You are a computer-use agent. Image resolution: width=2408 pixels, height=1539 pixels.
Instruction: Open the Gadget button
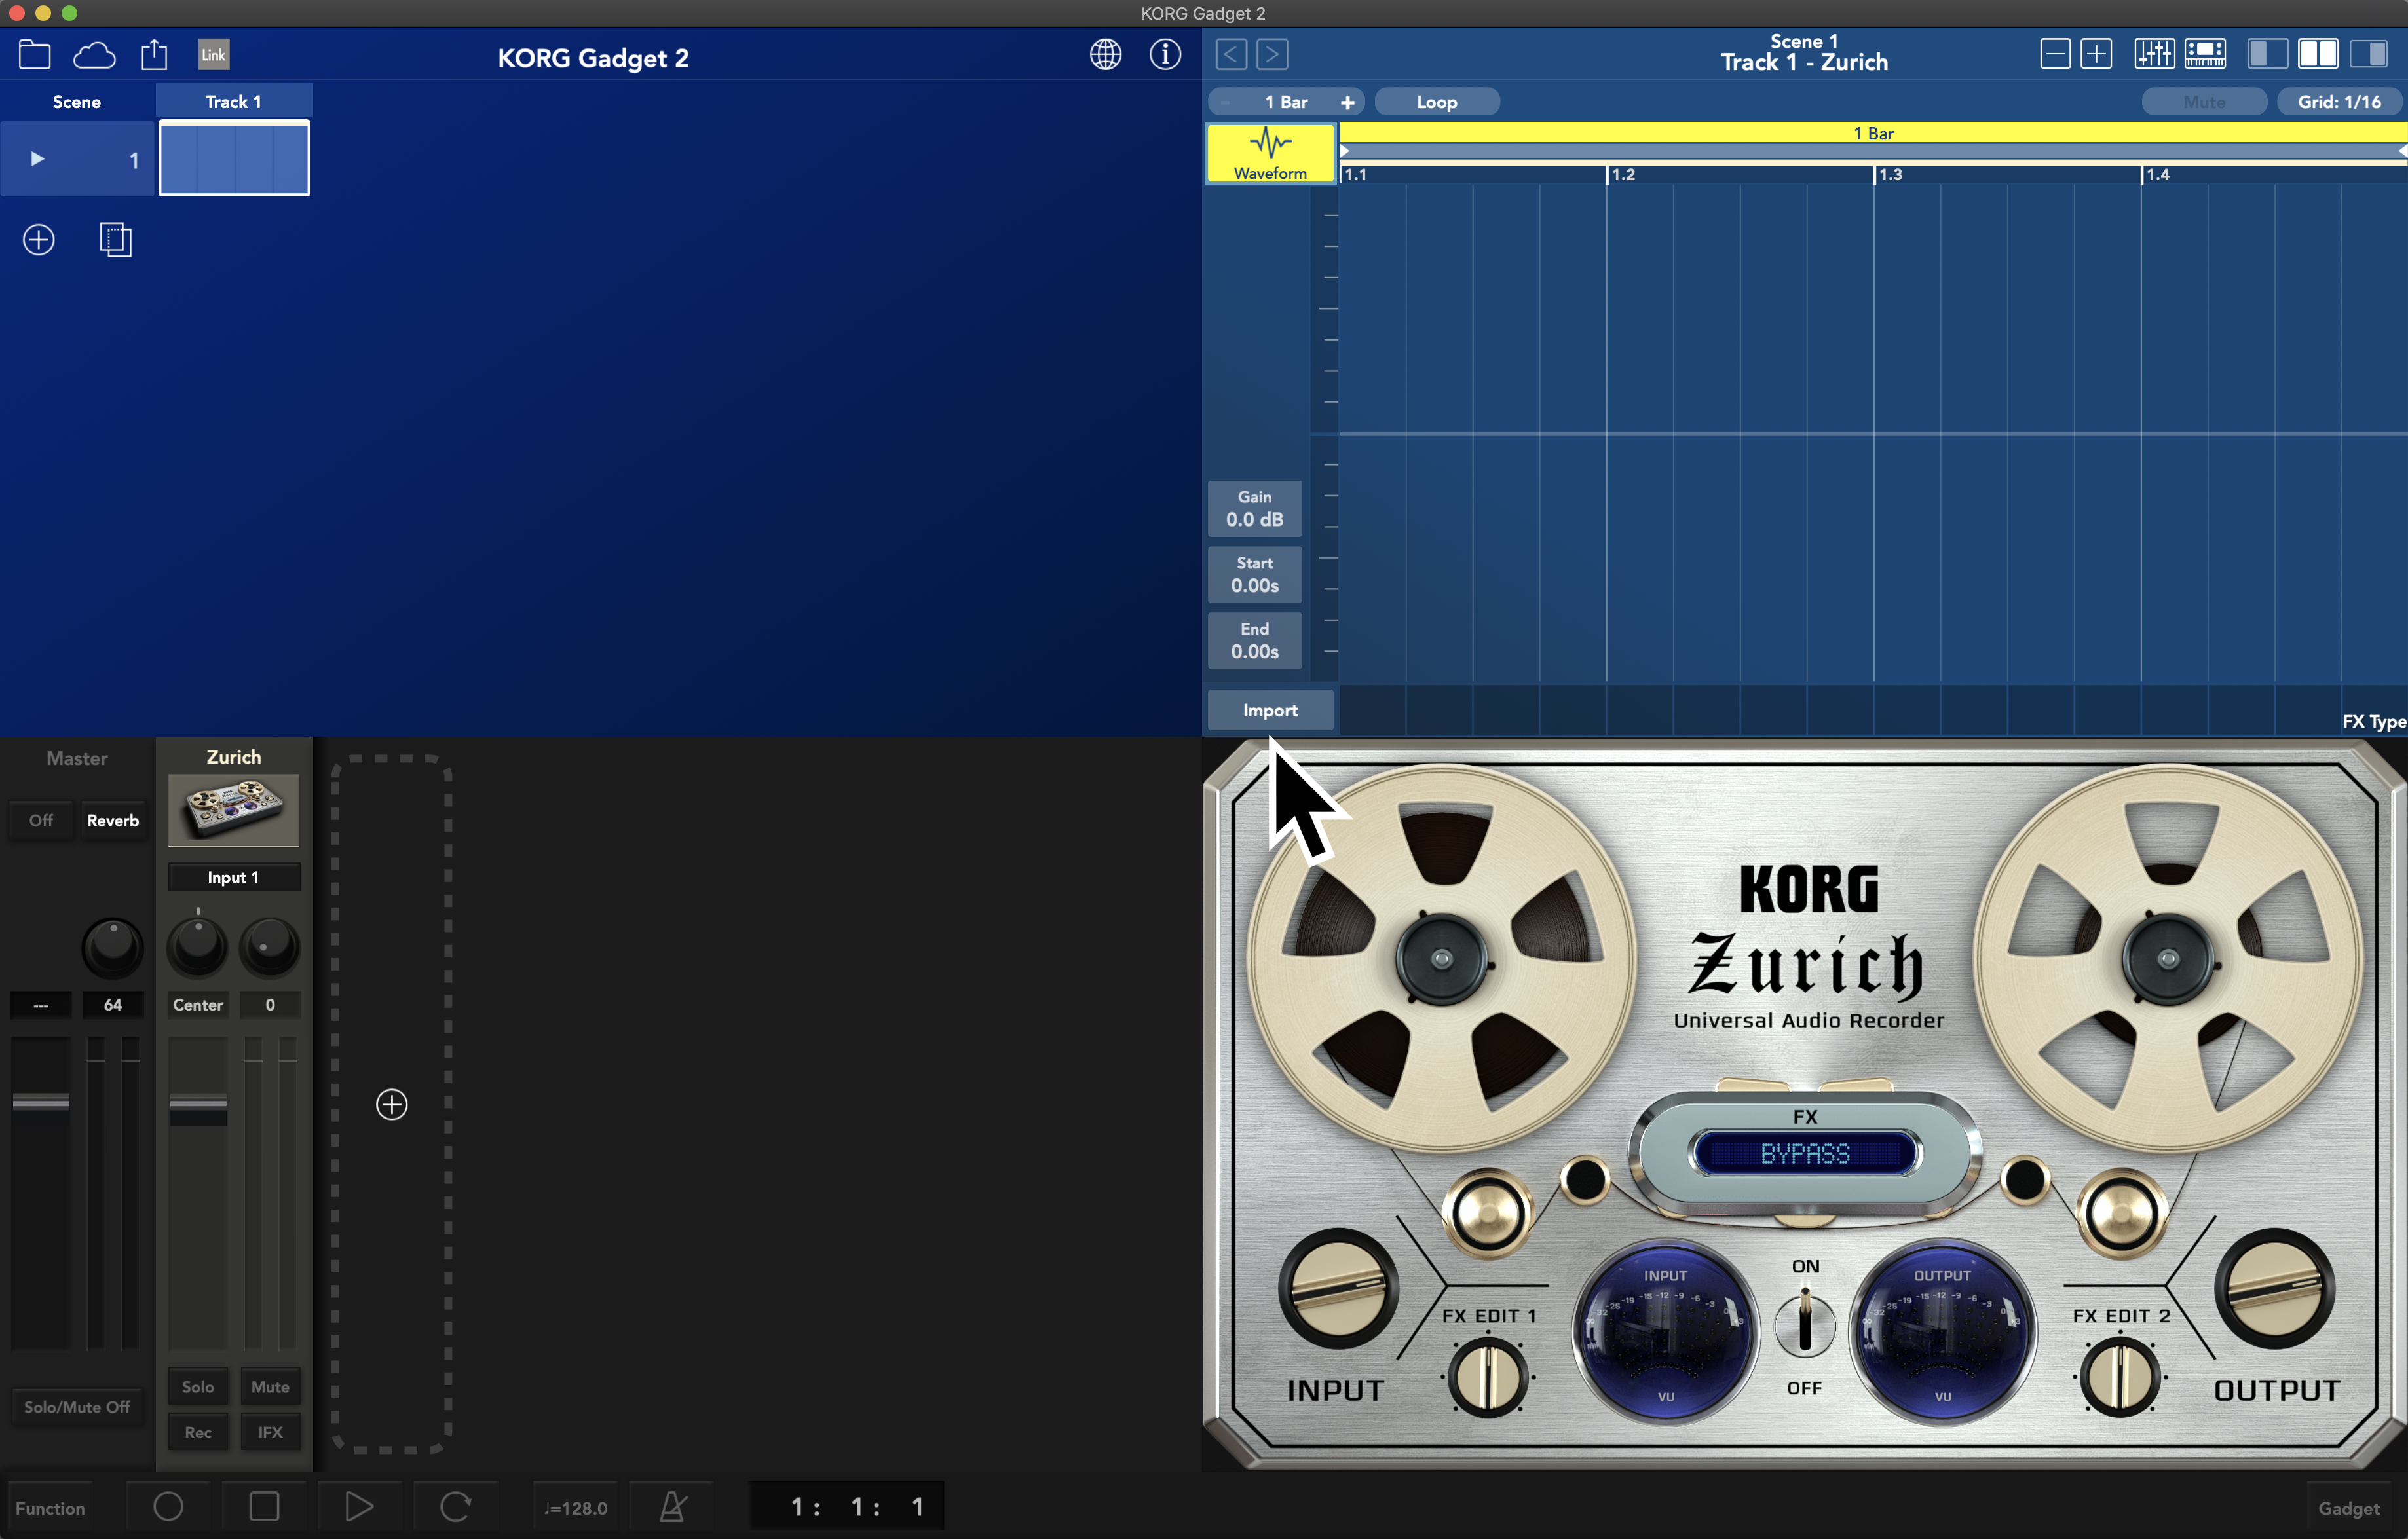pyautogui.click(x=2349, y=1508)
